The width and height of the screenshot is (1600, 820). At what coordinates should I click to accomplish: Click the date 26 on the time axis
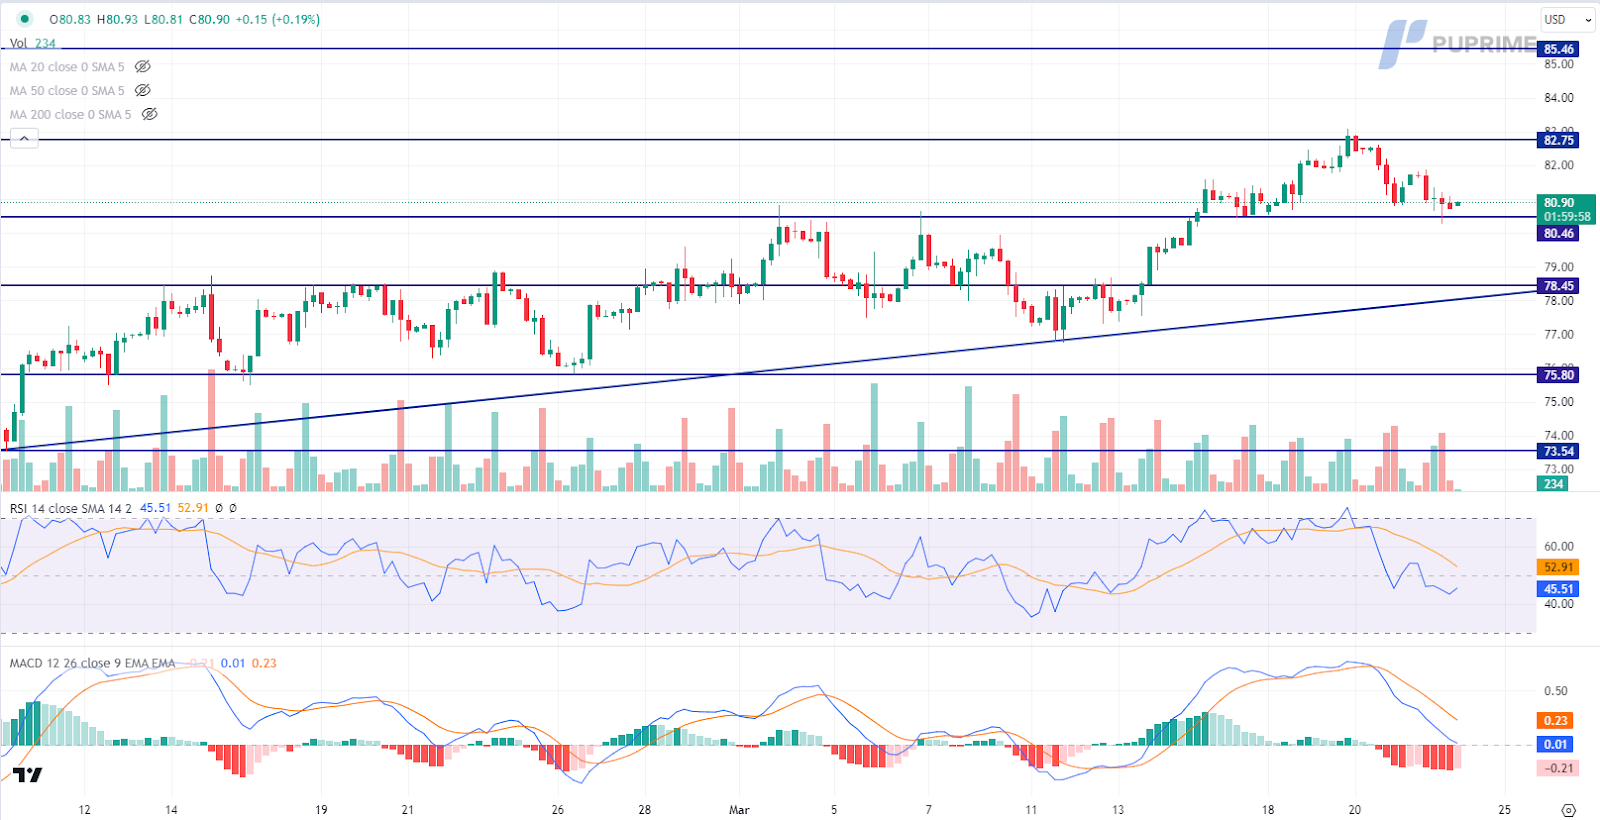tap(557, 810)
